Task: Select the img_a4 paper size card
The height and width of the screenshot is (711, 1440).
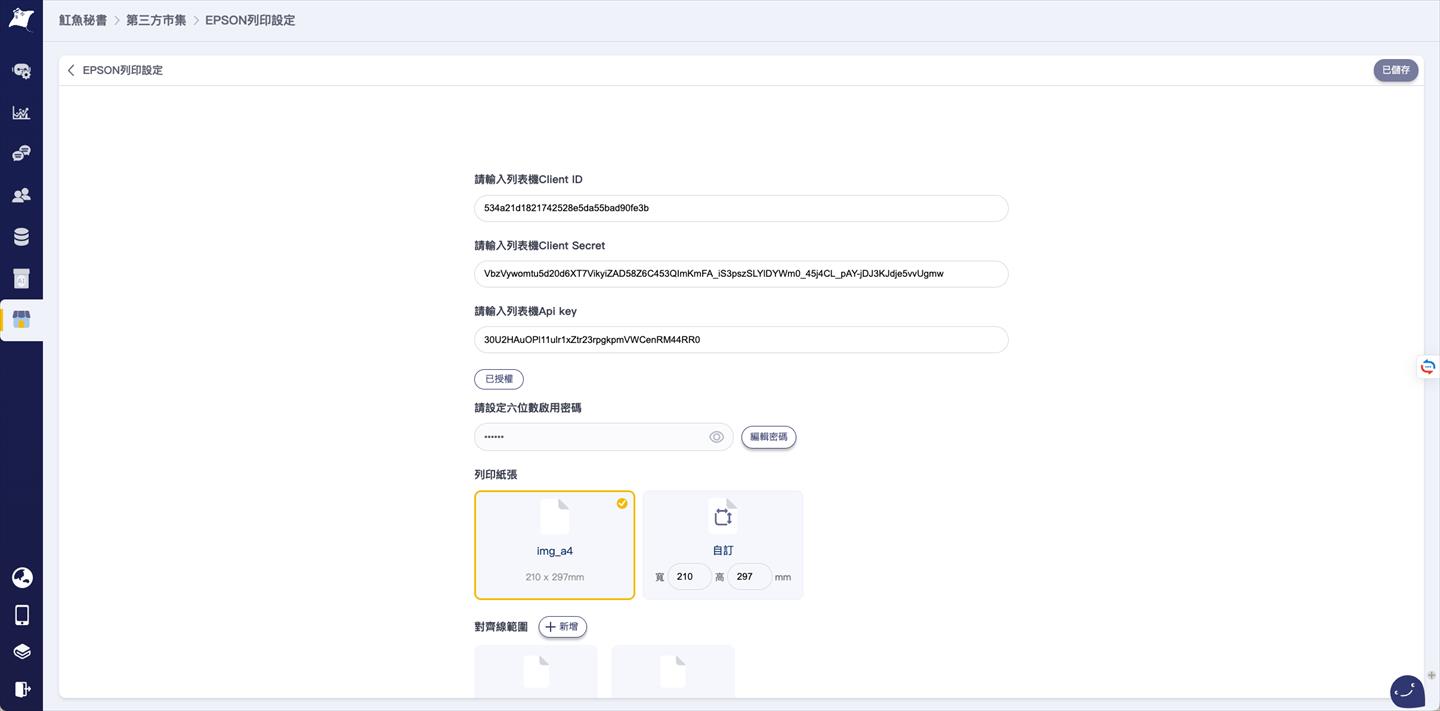Action: pyautogui.click(x=554, y=545)
